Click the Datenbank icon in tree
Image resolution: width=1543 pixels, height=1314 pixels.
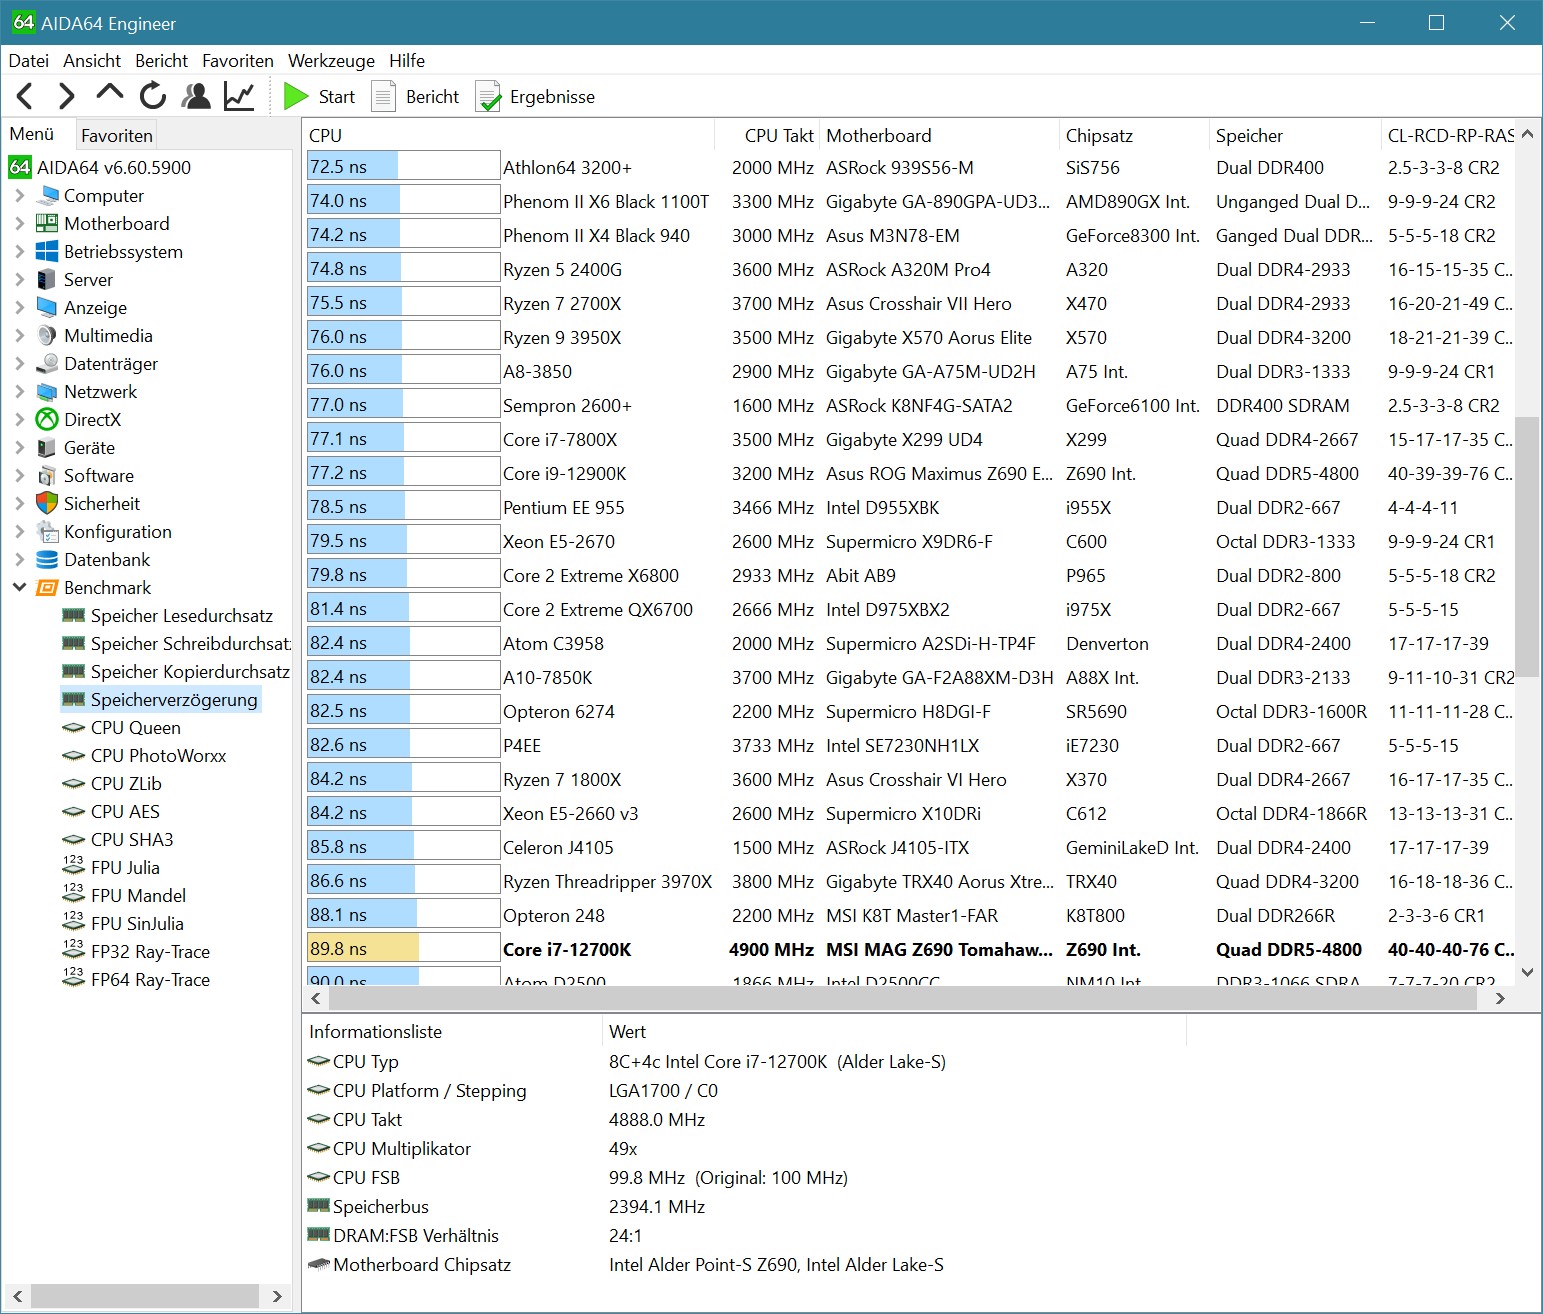(47, 560)
